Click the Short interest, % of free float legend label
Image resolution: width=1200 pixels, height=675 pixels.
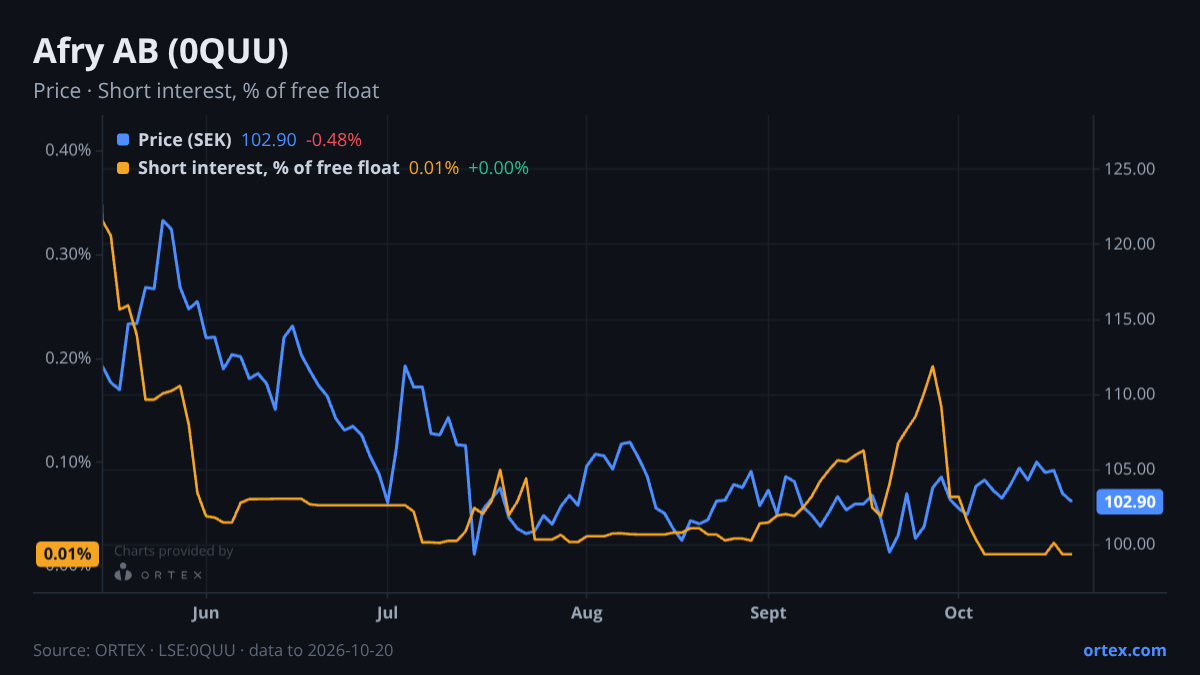(x=268, y=168)
